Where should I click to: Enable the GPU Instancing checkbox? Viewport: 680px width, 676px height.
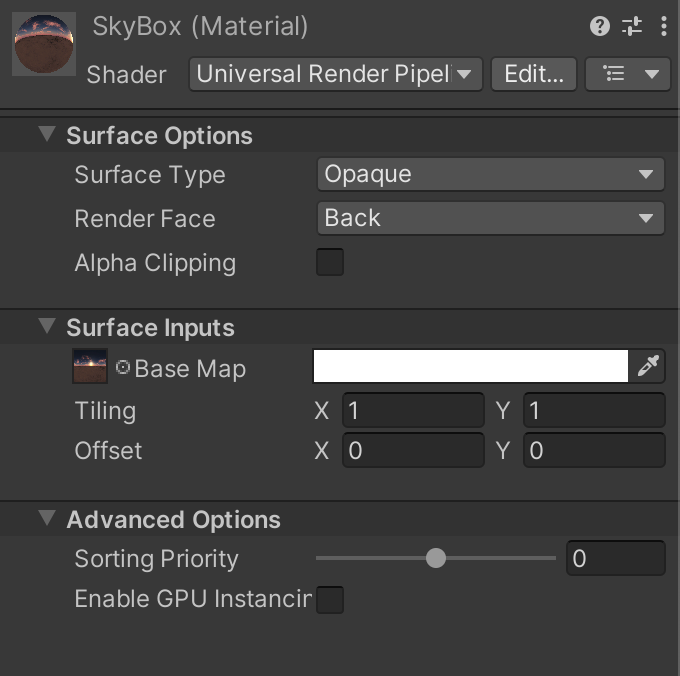tap(330, 600)
